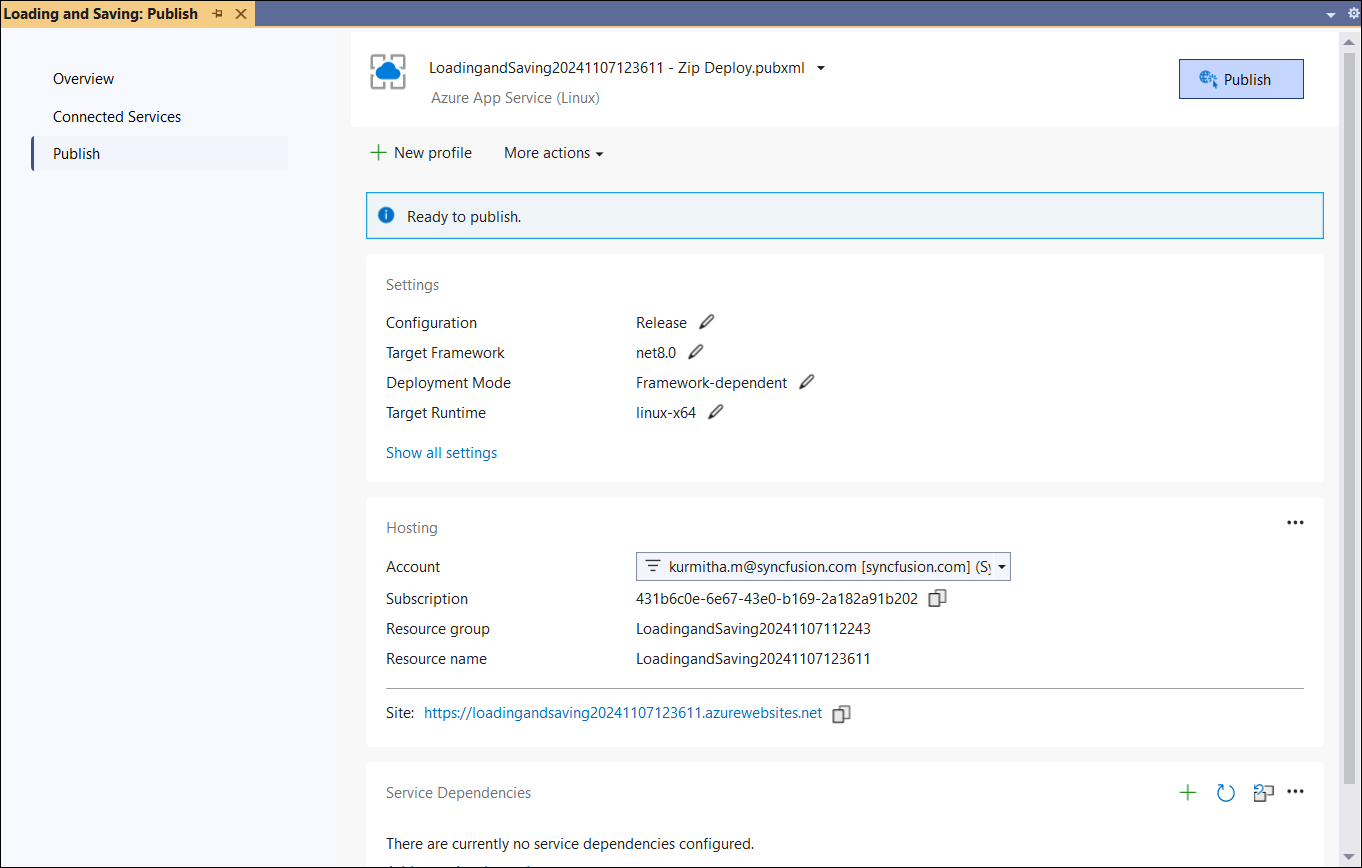The width and height of the screenshot is (1362, 868).
Task: Click the Framework-dependent value text
Action: coord(711,382)
